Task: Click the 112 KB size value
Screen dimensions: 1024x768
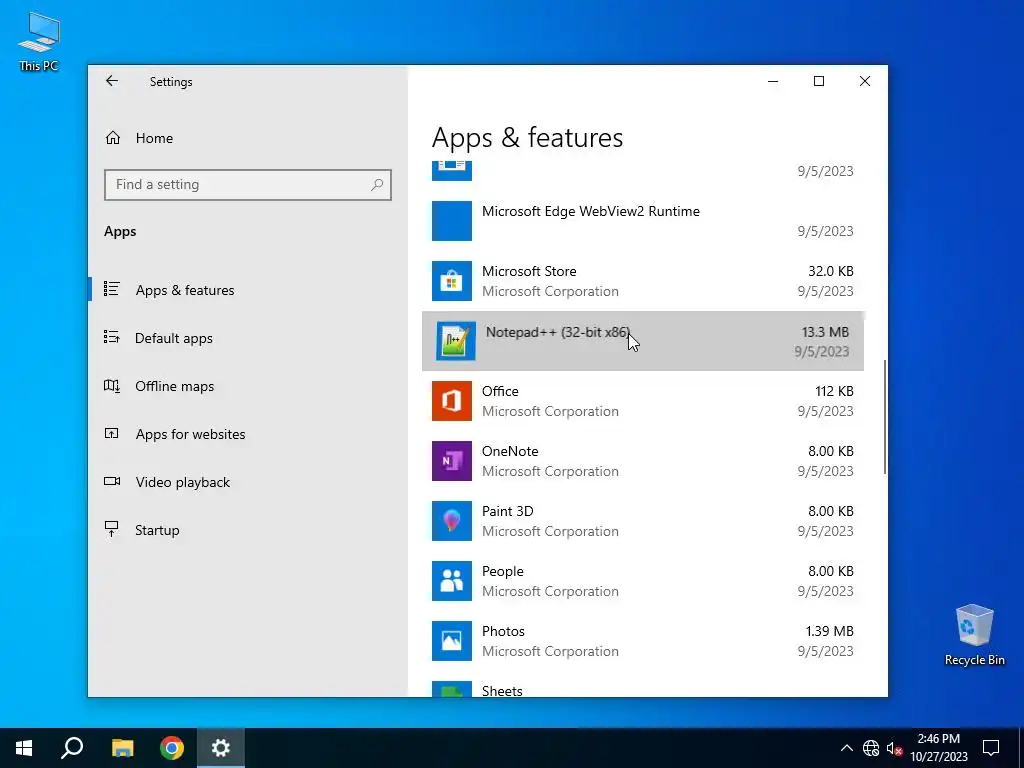Action: [834, 391]
